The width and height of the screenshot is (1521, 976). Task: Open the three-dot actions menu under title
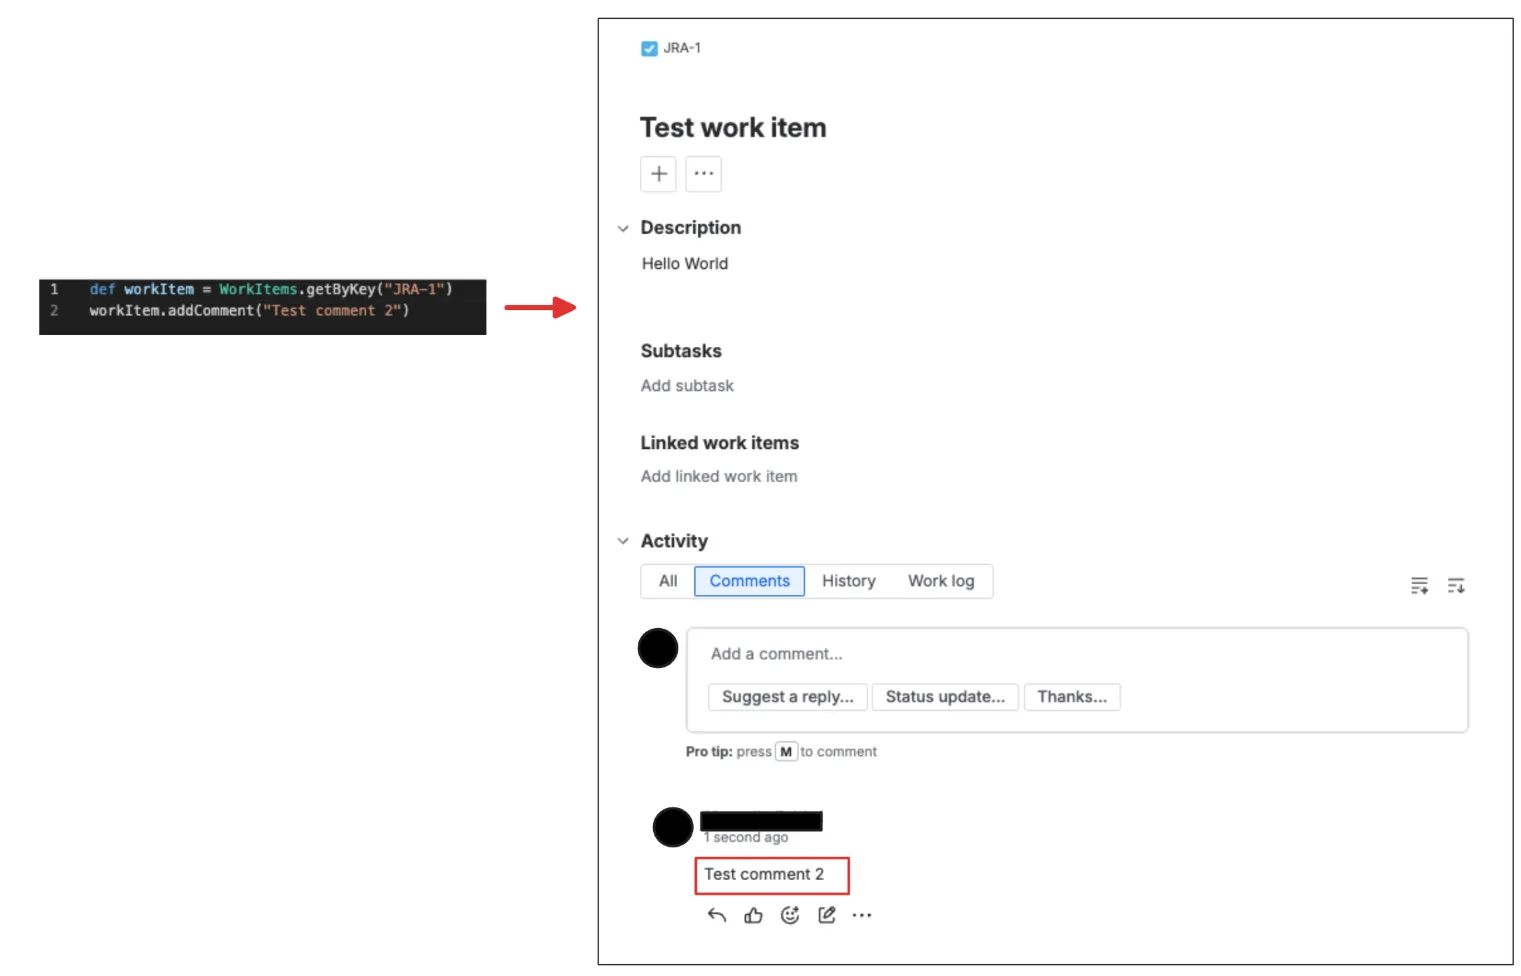[x=704, y=174]
